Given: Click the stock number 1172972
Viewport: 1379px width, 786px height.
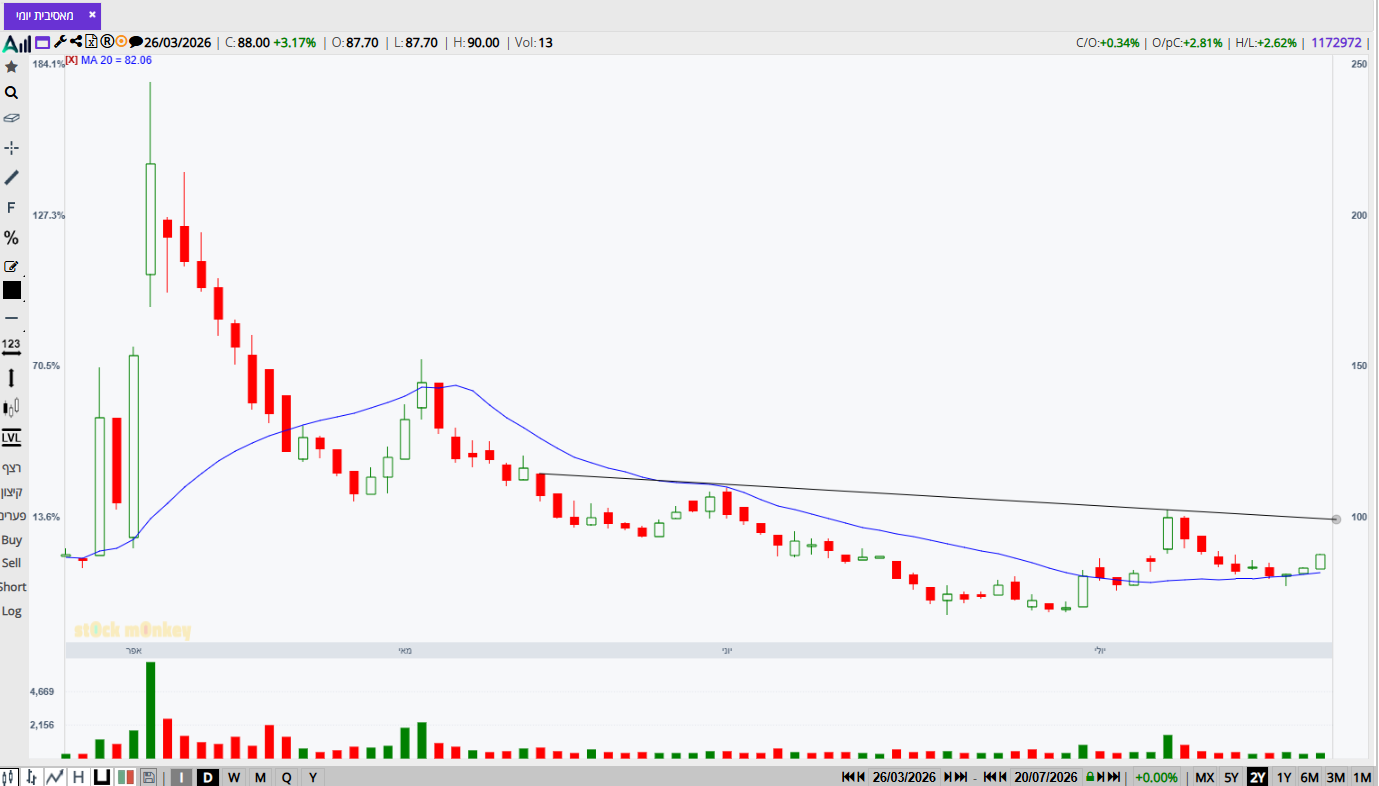Looking at the screenshot, I should [x=1337, y=43].
